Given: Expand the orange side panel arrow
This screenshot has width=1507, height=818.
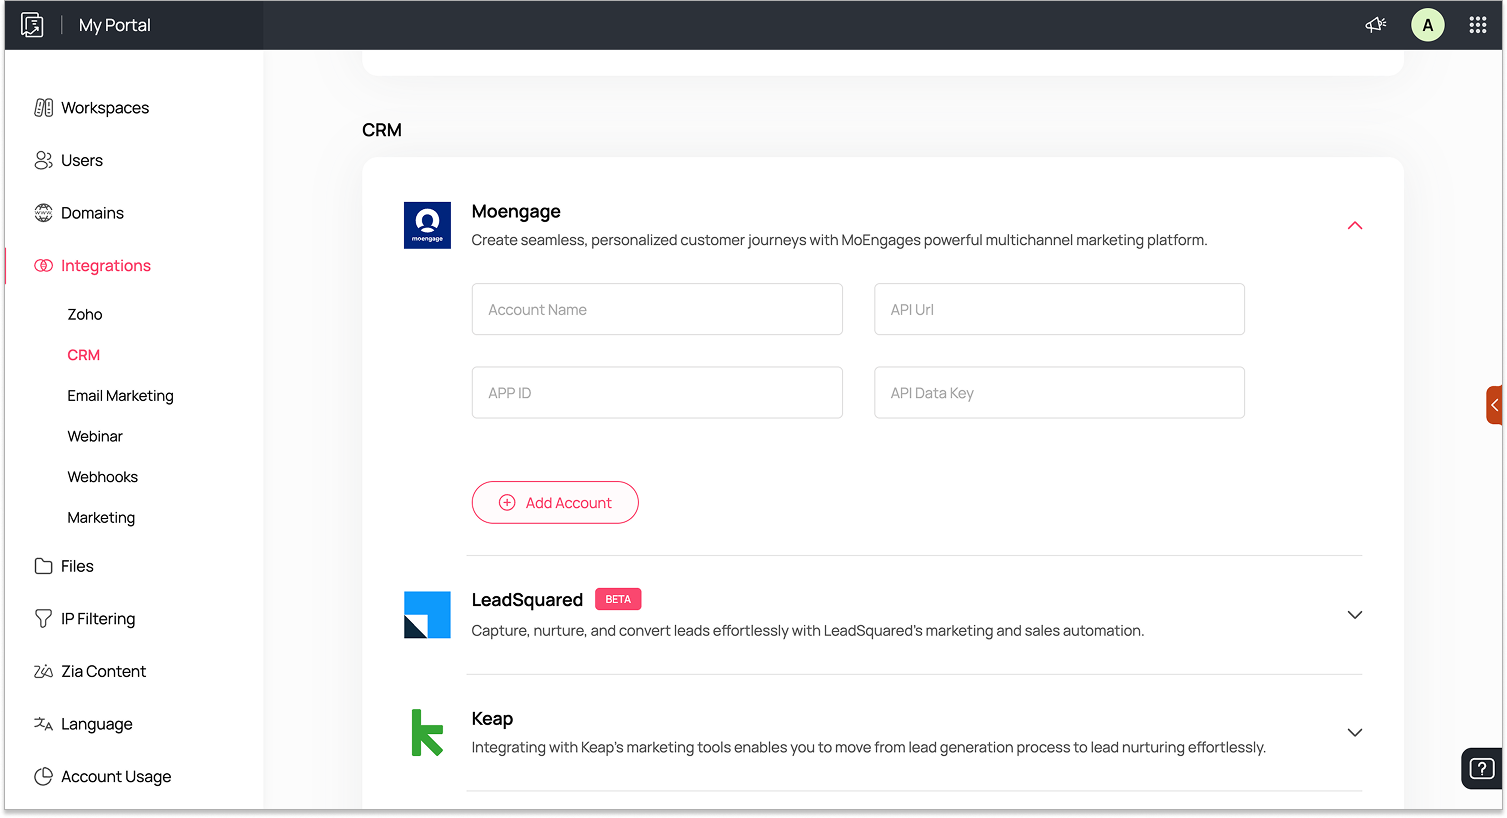Looking at the screenshot, I should (x=1494, y=405).
